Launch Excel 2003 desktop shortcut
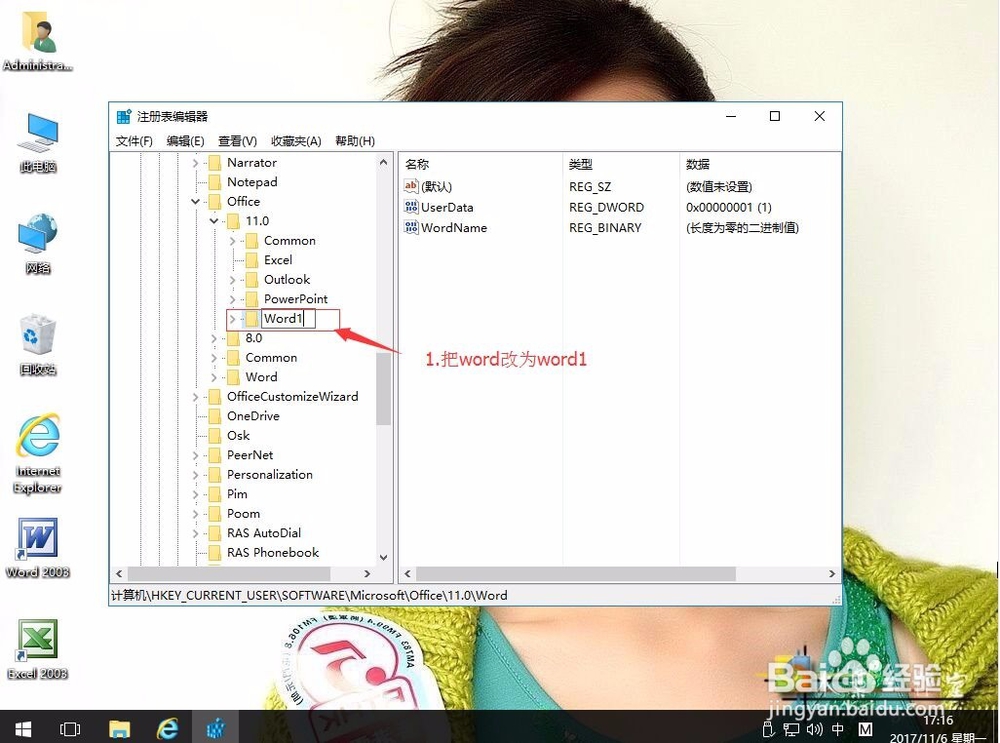The image size is (1000, 743). click(x=38, y=649)
